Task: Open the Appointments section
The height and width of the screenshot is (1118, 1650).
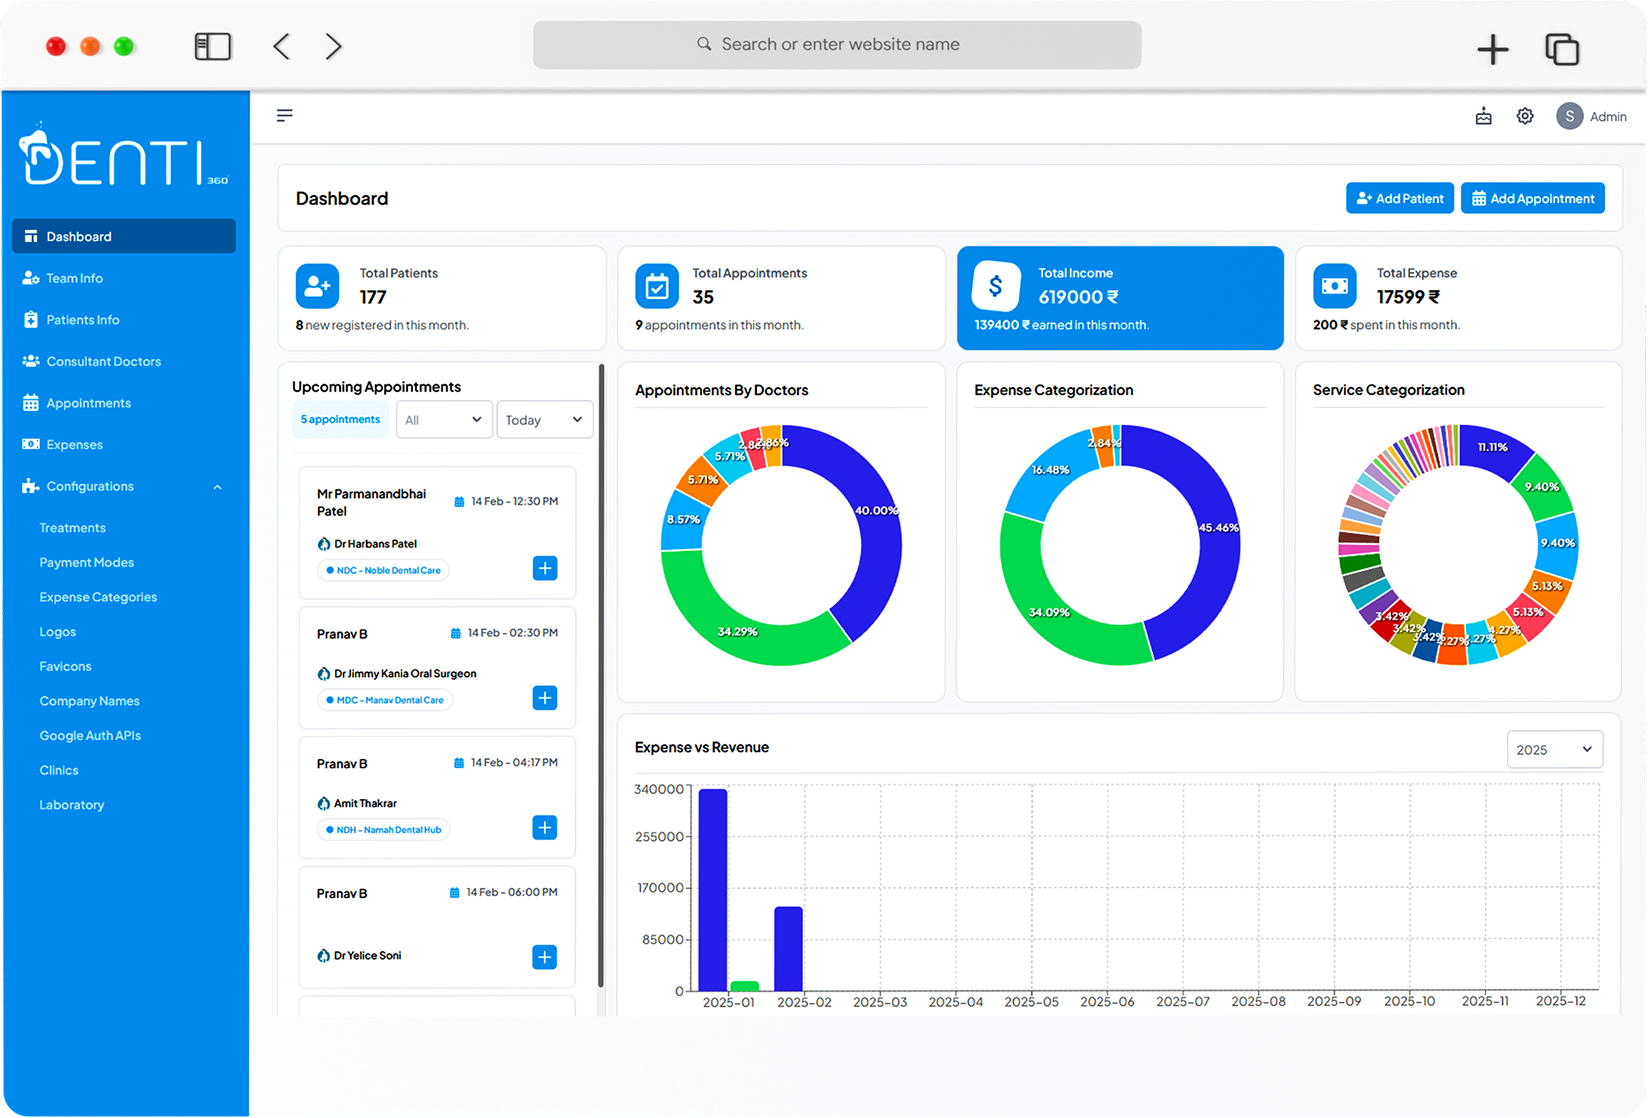Action: (x=88, y=403)
